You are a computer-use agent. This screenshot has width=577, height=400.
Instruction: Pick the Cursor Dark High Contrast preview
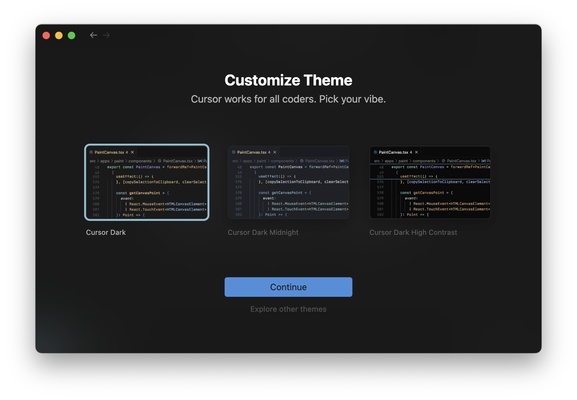(x=430, y=182)
